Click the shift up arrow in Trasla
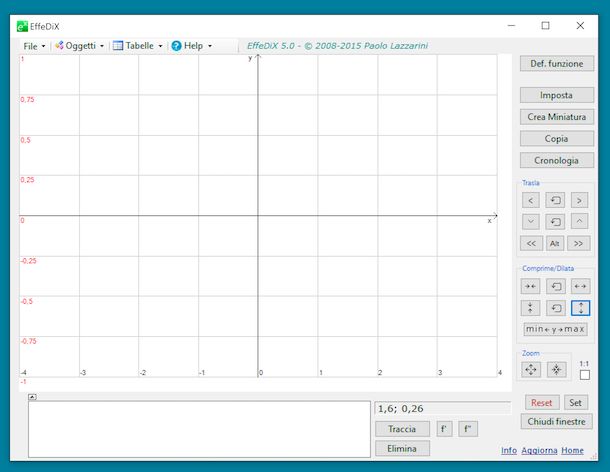This screenshot has width=610, height=472. click(x=580, y=221)
